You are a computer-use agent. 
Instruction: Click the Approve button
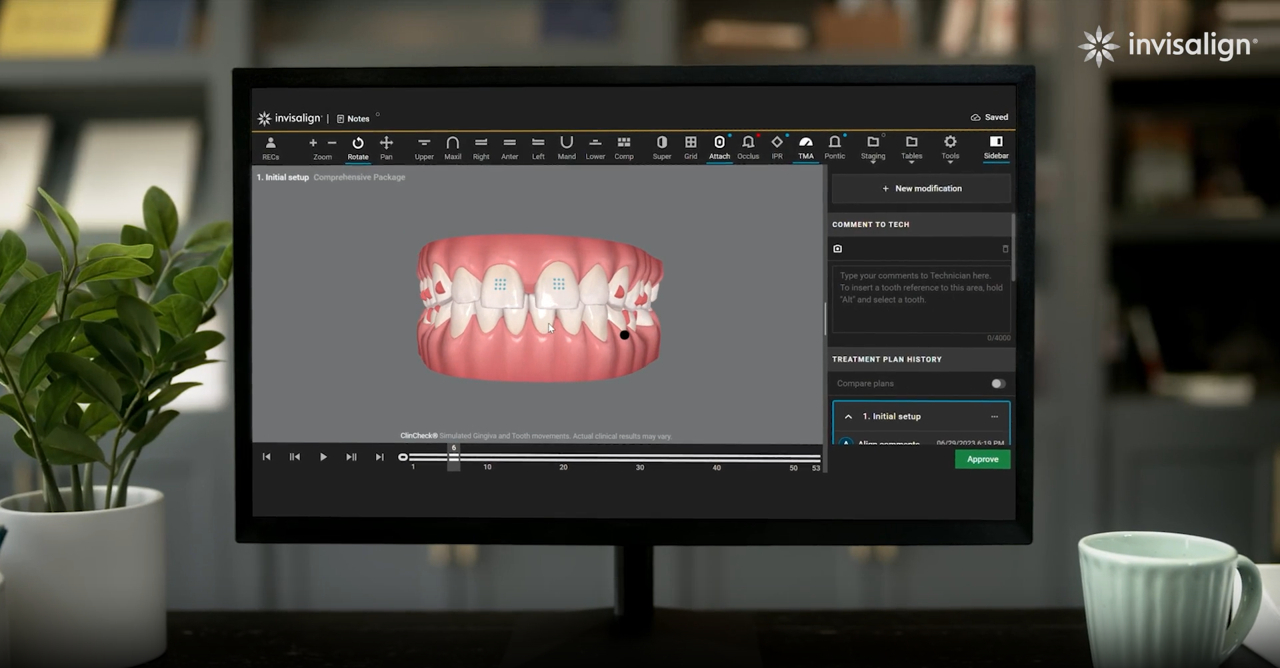(x=982, y=459)
